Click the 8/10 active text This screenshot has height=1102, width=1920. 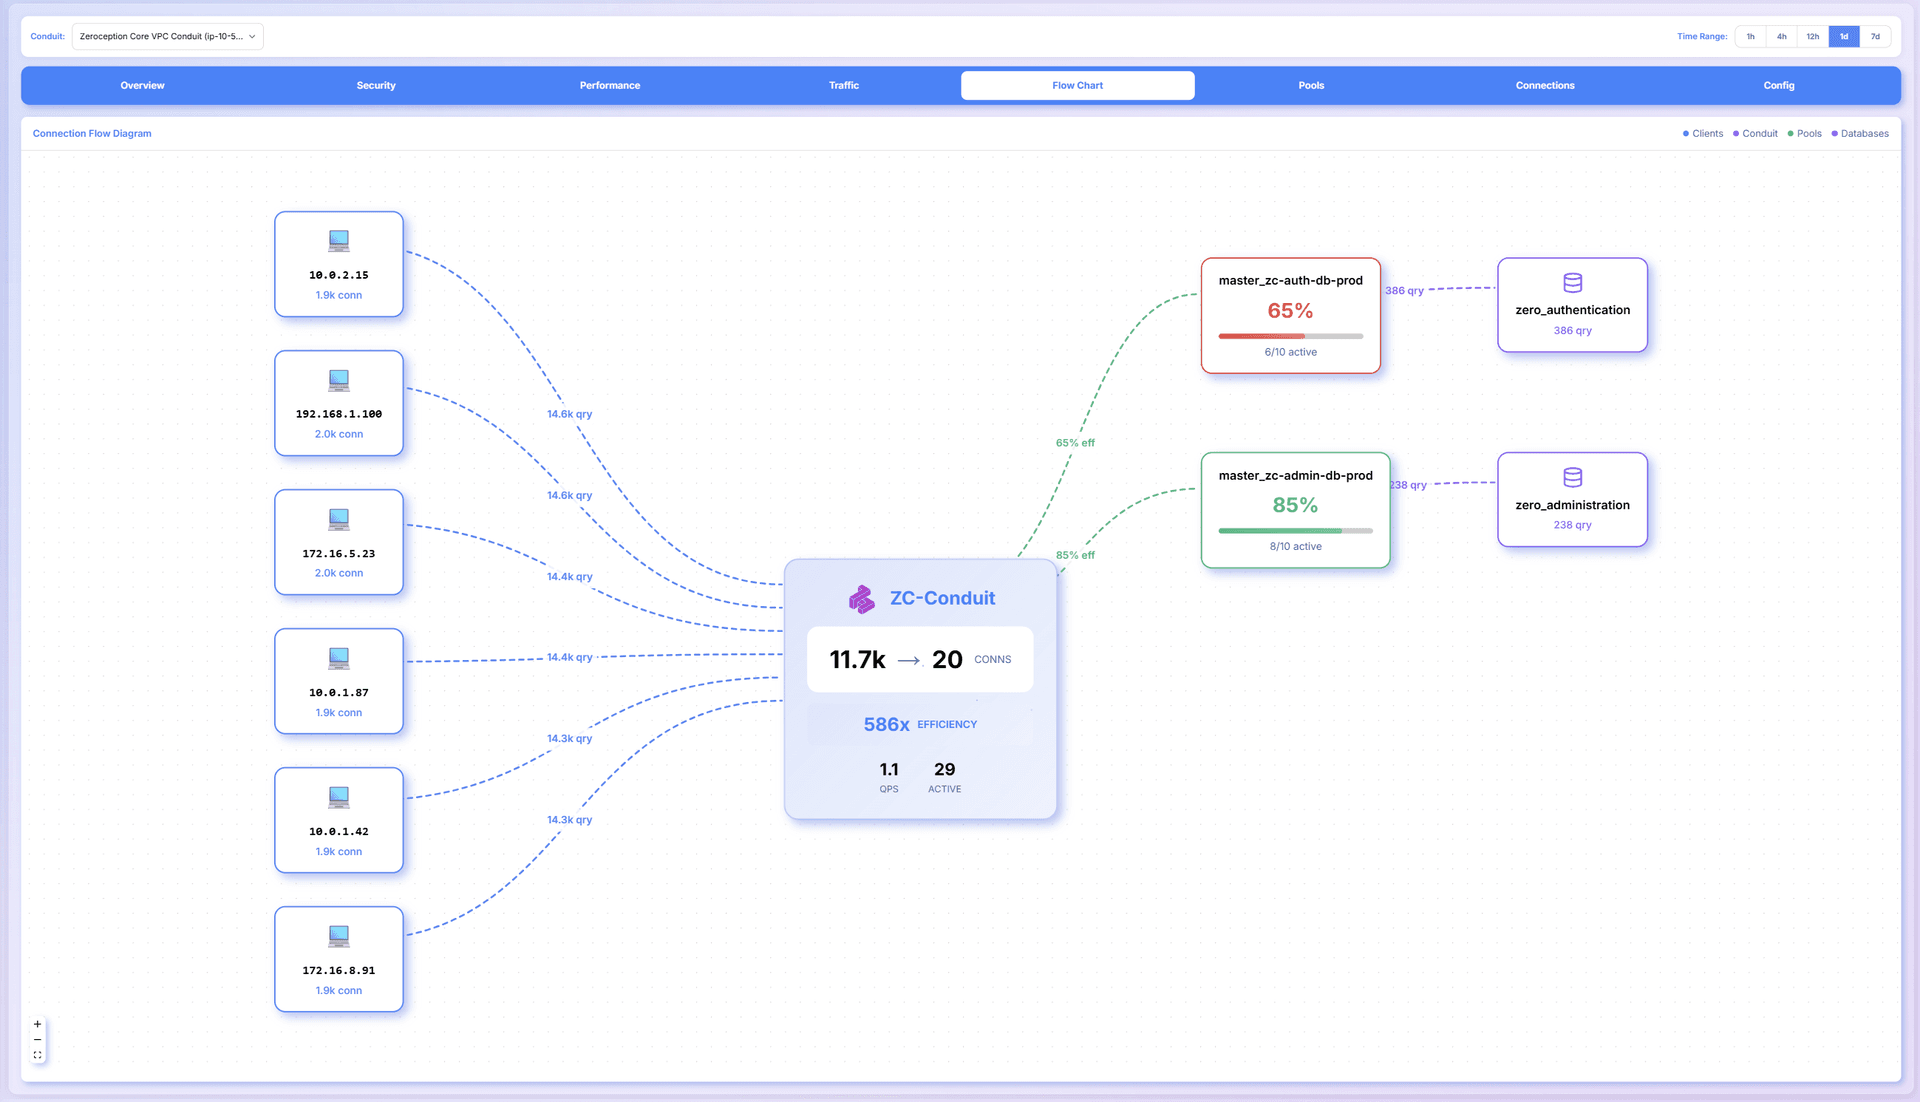click(1295, 546)
